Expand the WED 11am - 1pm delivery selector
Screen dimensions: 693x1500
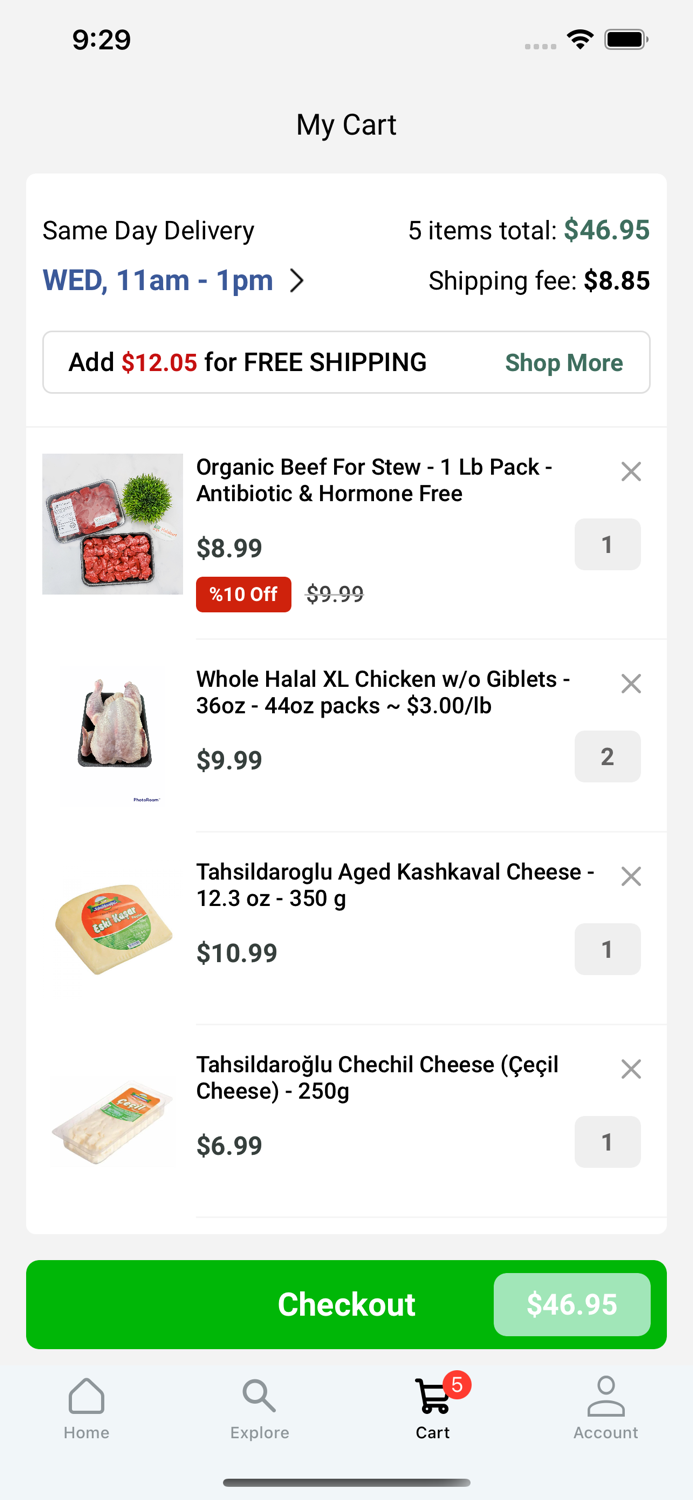pos(170,281)
